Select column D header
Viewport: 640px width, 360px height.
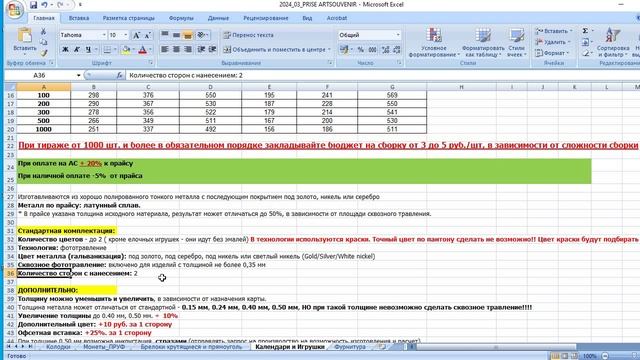coord(210,87)
